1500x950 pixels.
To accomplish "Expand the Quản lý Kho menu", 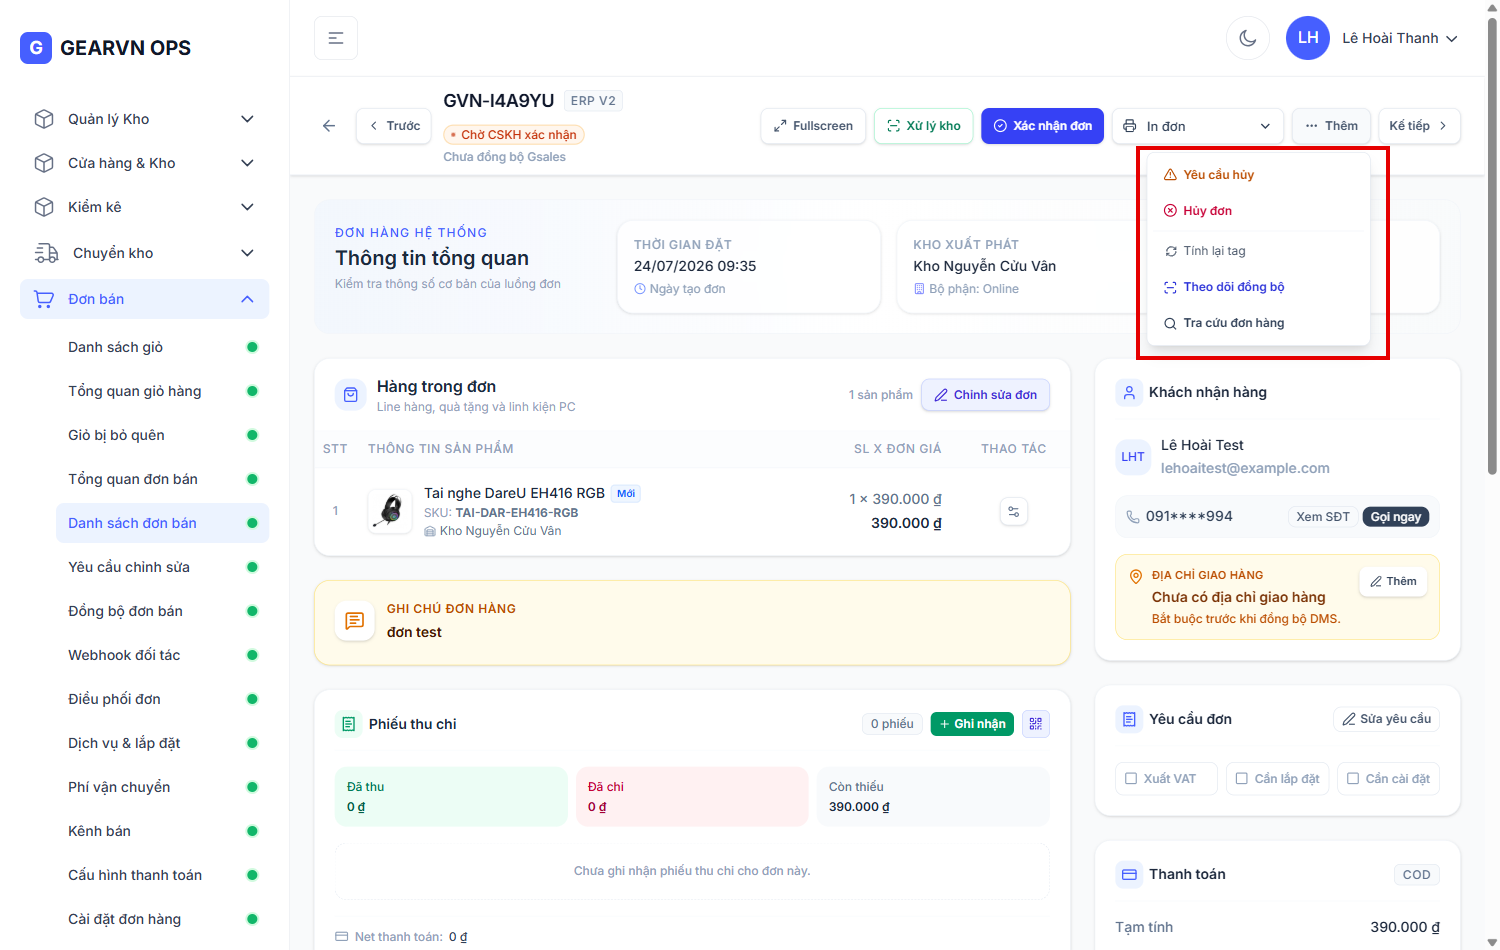I will [x=247, y=119].
